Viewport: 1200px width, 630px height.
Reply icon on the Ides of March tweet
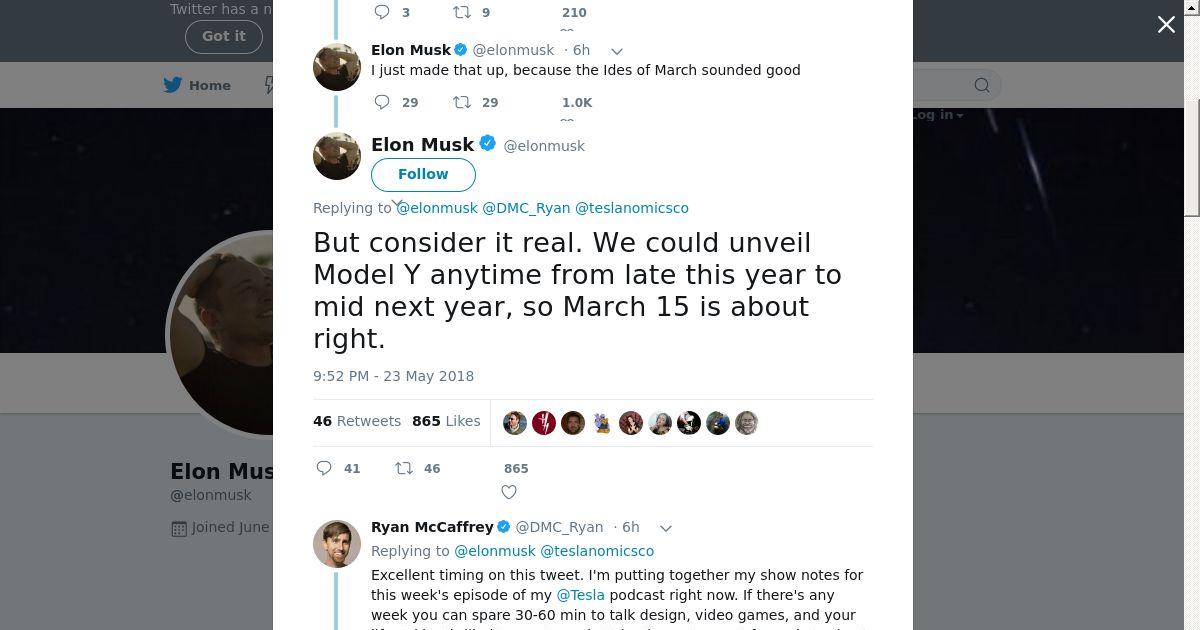point(382,102)
